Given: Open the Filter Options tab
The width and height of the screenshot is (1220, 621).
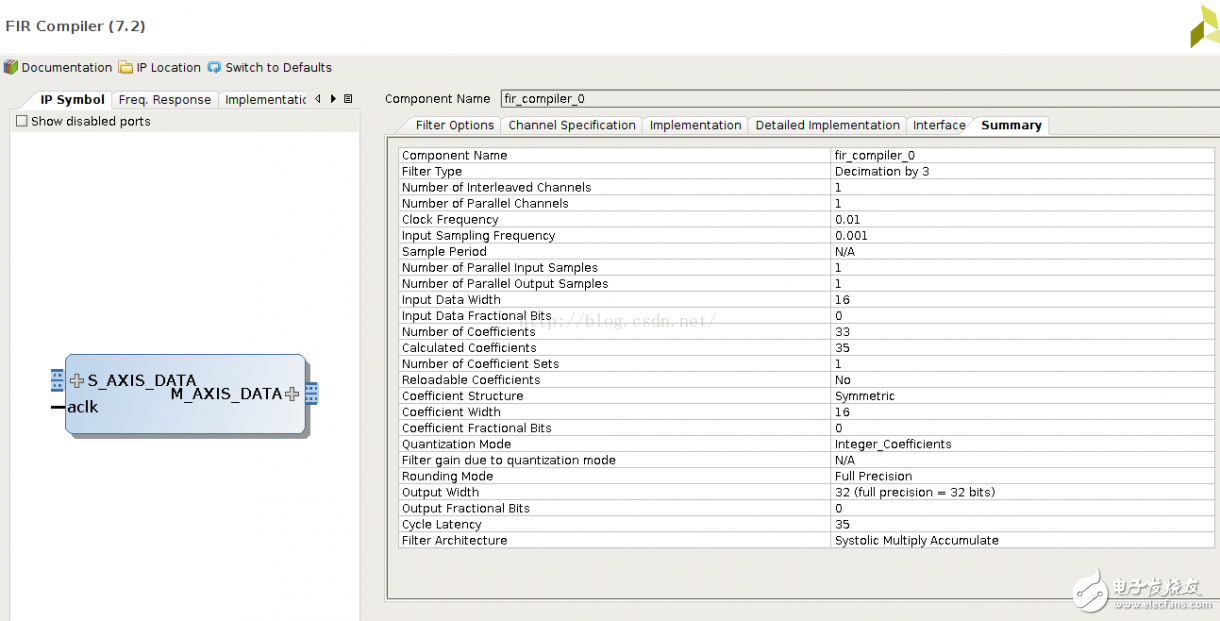Looking at the screenshot, I should [x=455, y=125].
